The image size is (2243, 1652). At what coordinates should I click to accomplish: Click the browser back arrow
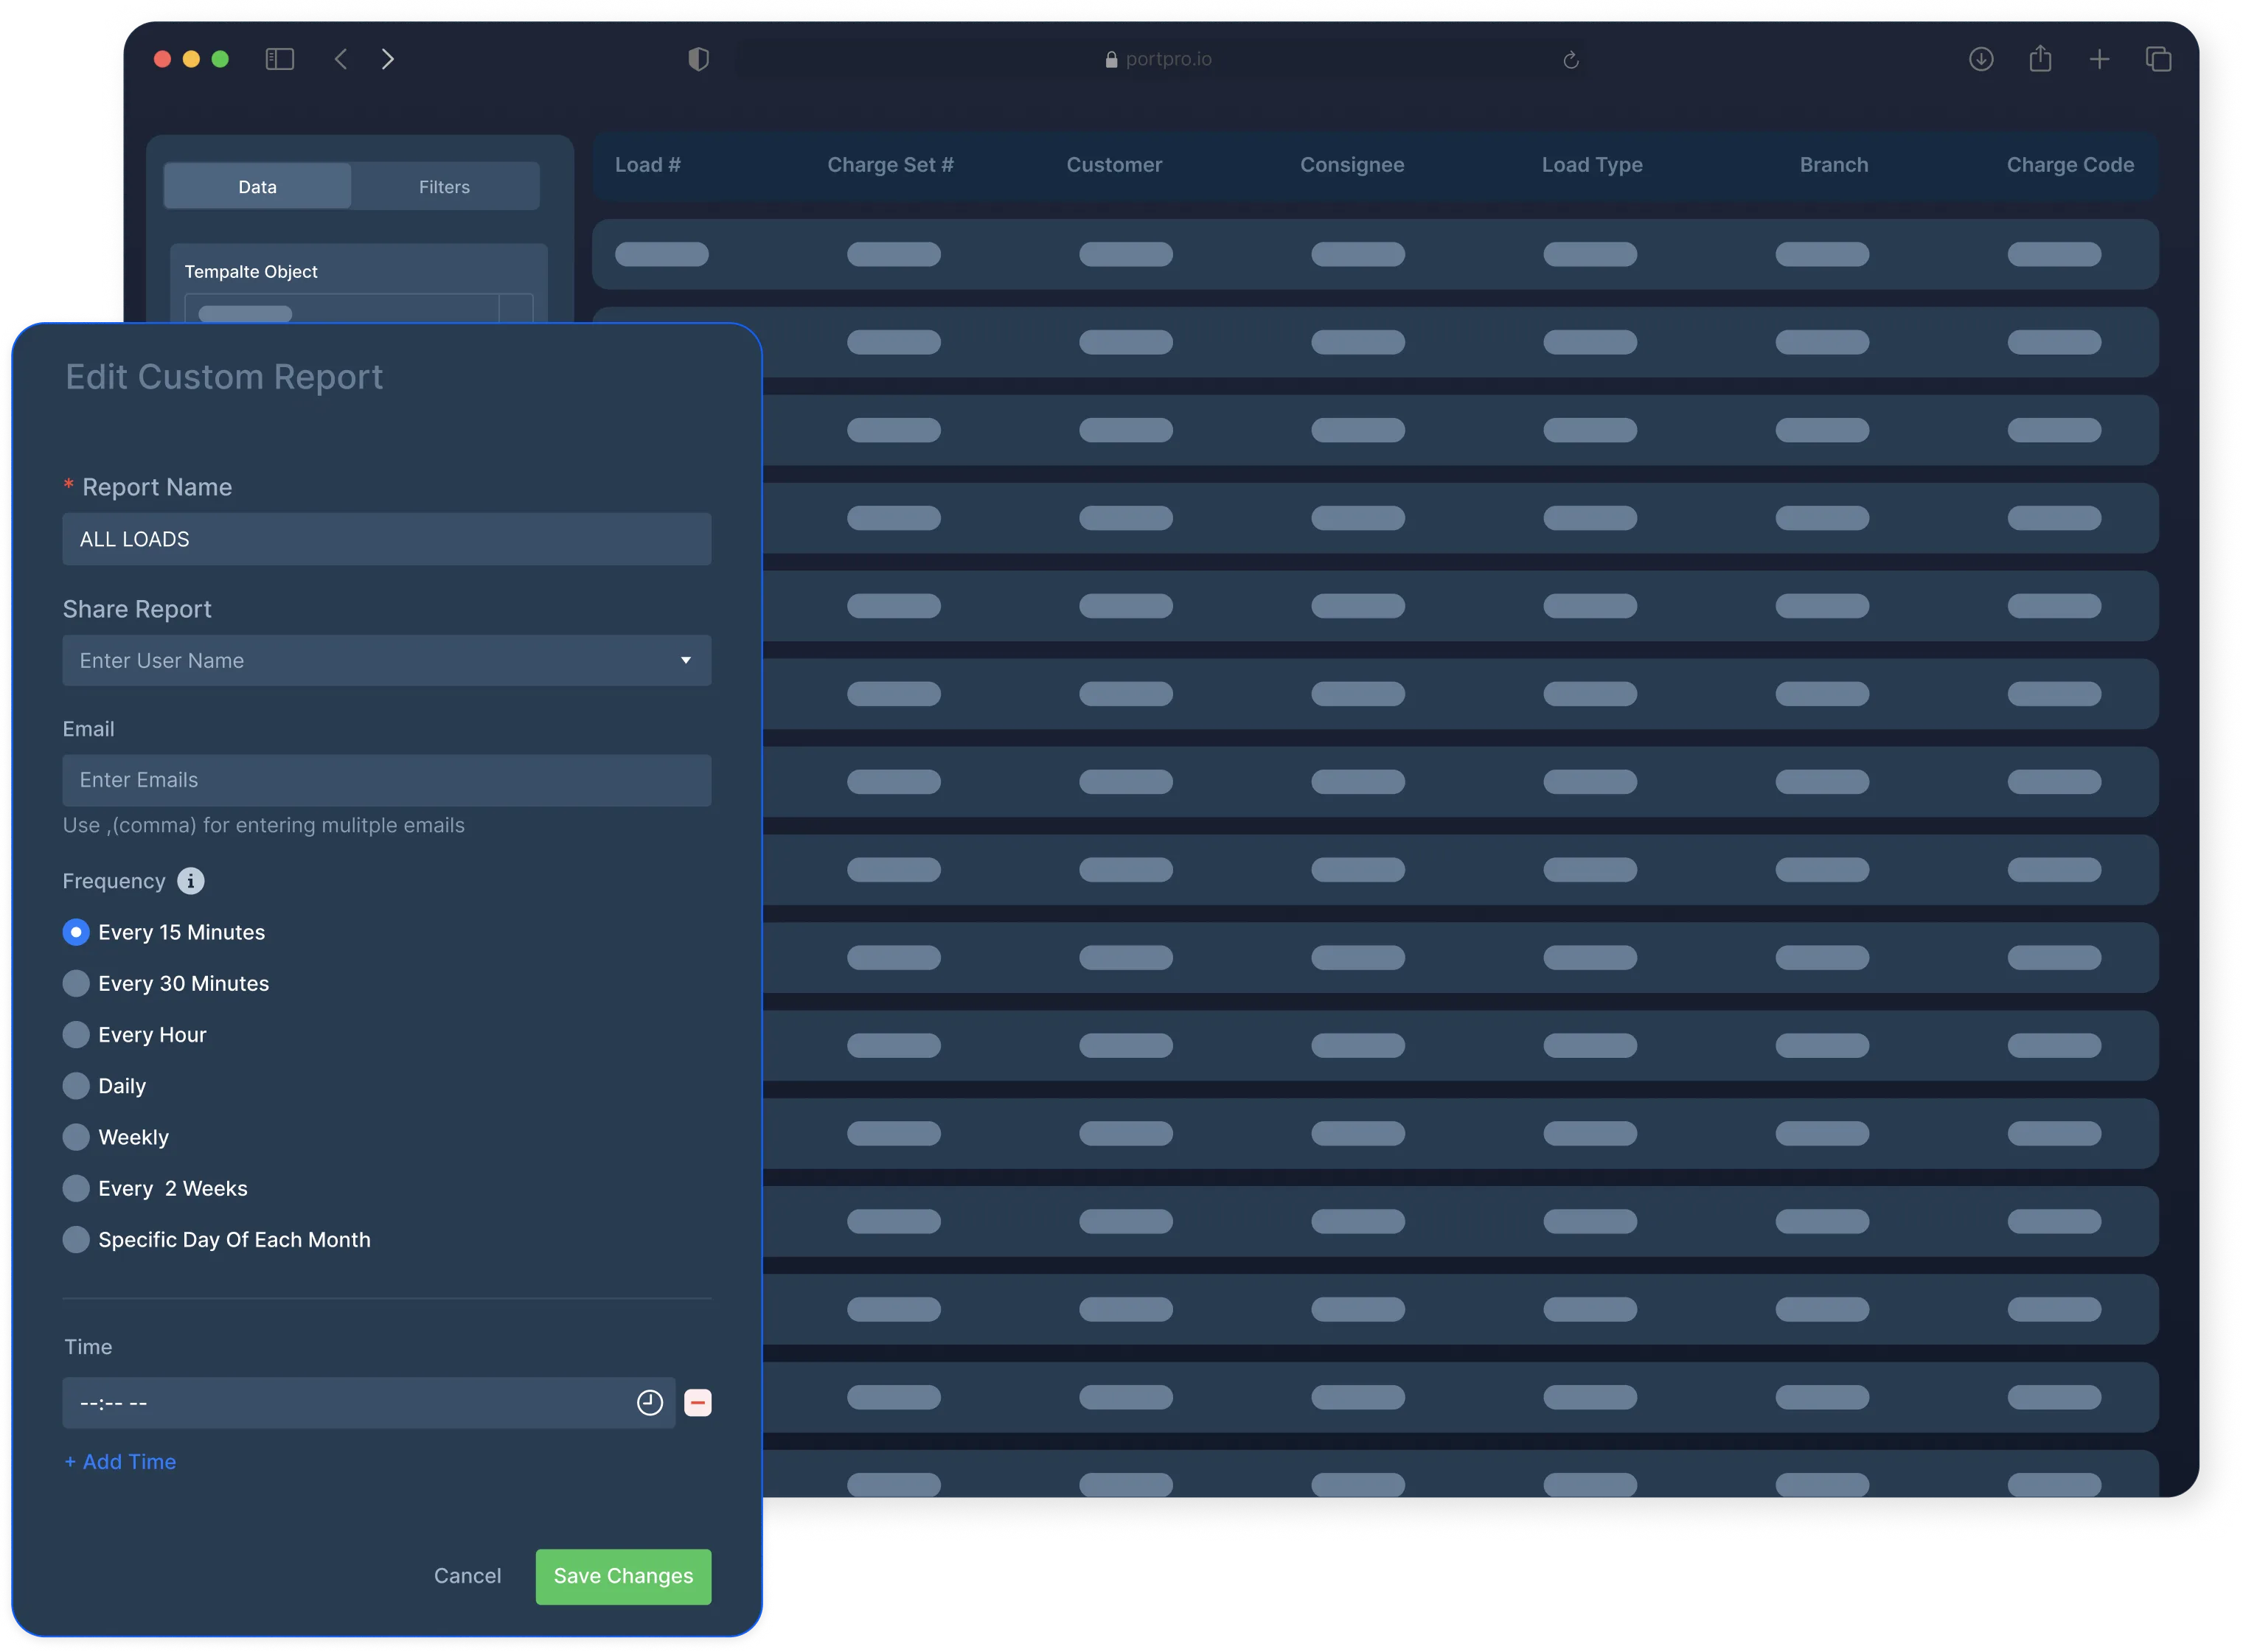coord(341,60)
